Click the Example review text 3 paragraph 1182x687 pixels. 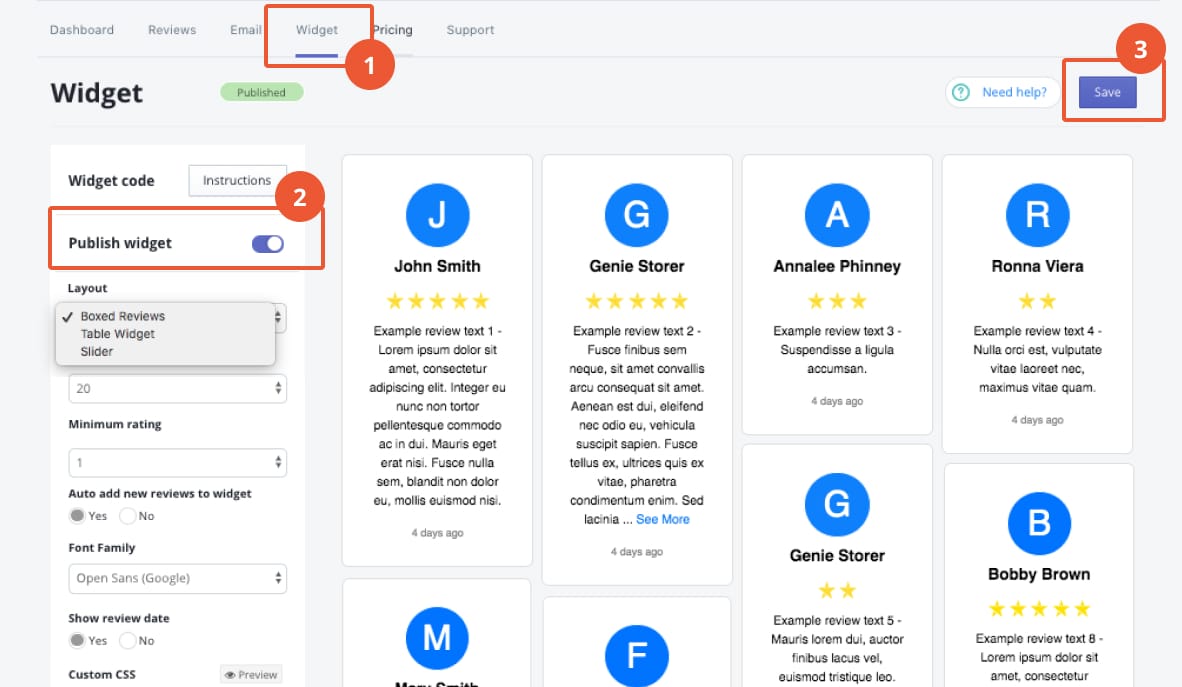(x=837, y=350)
